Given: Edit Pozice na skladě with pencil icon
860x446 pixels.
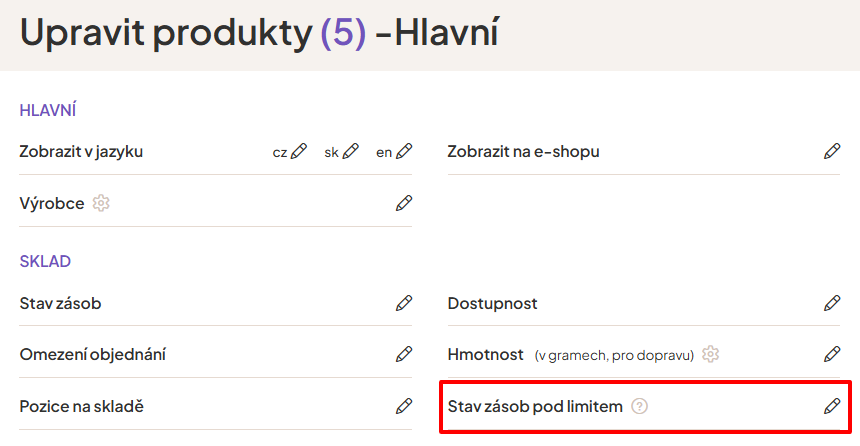Looking at the screenshot, I should (404, 407).
